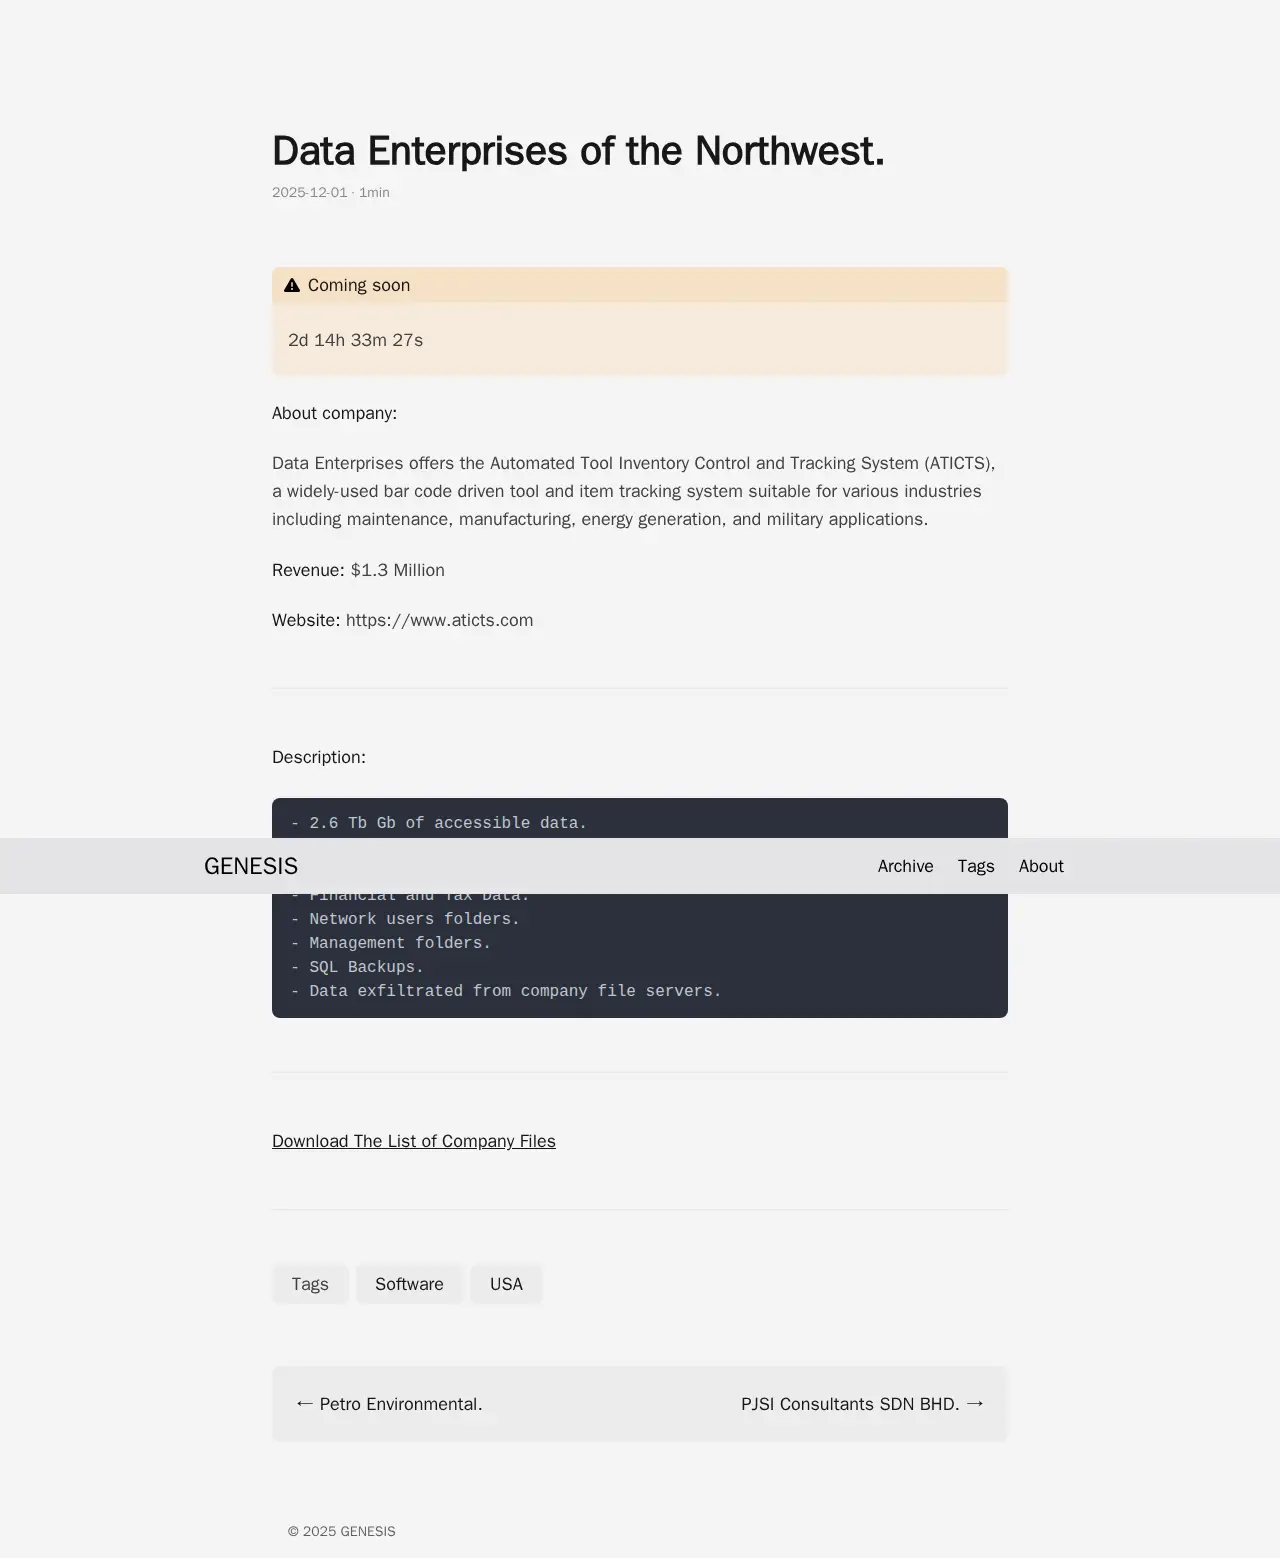
Task: Click the Data Enterprises of the Northwest title
Action: [x=578, y=151]
